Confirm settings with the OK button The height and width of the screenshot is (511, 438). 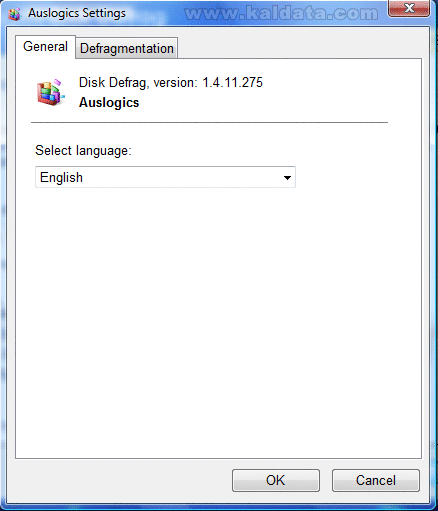click(x=276, y=480)
